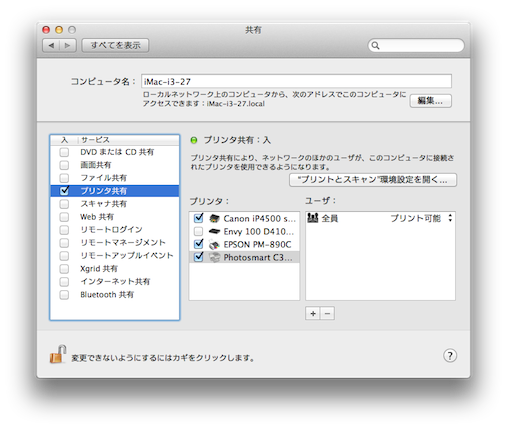This screenshot has width=507, height=429.
Task: Open help with the question mark button
Action: (450, 355)
